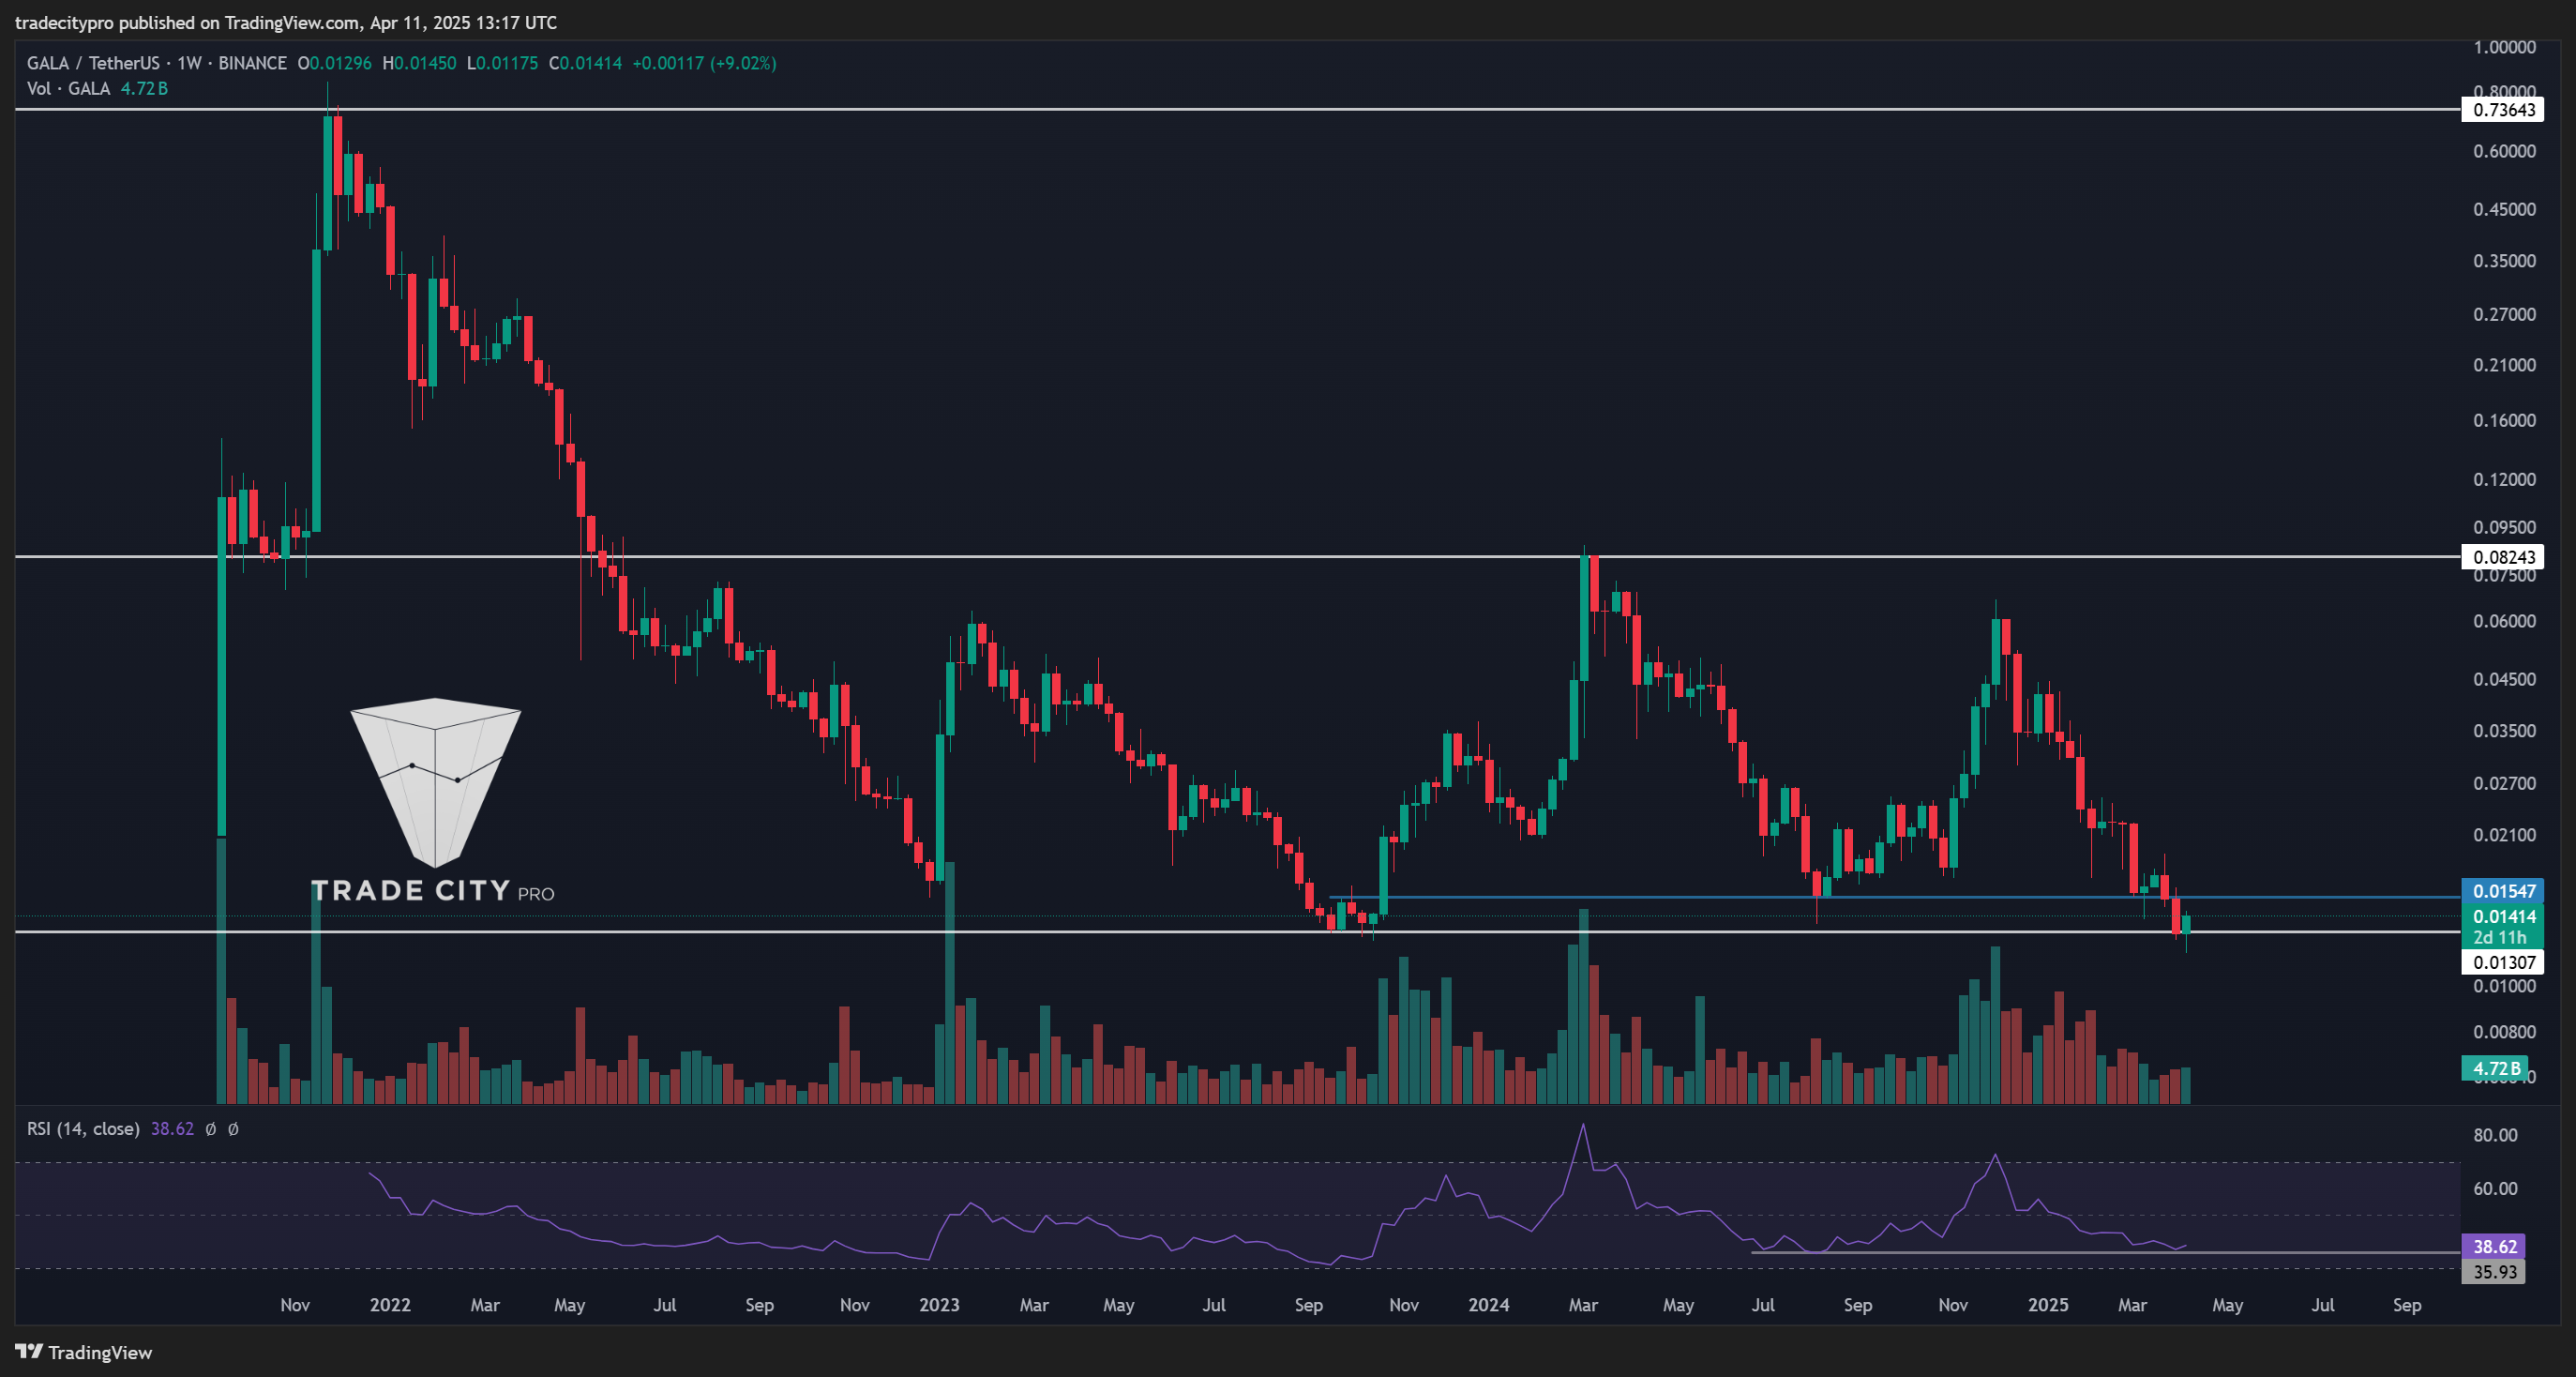Click the 0.45000 price axis tick
The image size is (2576, 1377).
pos(2504,209)
